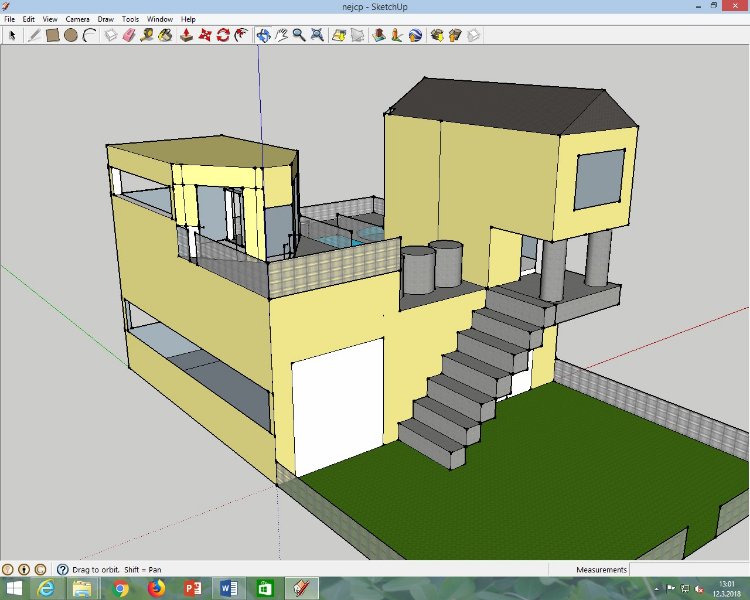
Task: Open the File menu
Action: (x=10, y=19)
